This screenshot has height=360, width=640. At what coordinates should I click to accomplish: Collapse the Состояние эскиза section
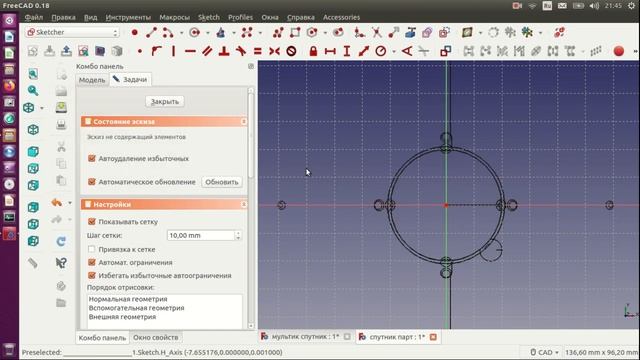(244, 122)
